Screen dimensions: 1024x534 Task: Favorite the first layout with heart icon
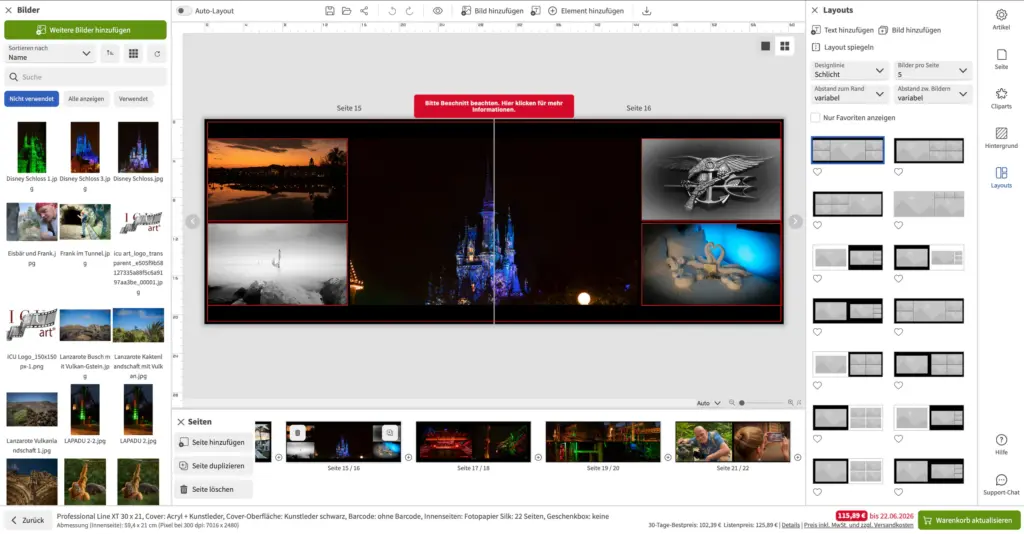pyautogui.click(x=818, y=172)
